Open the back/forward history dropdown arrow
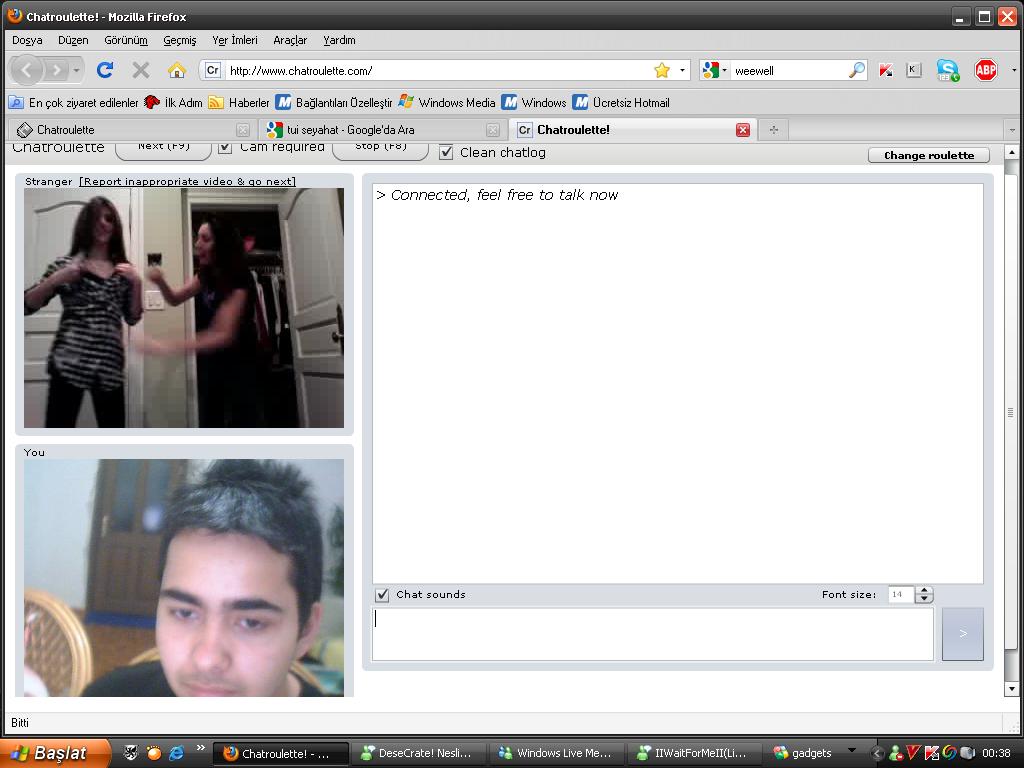This screenshot has width=1024, height=768. pos(76,70)
